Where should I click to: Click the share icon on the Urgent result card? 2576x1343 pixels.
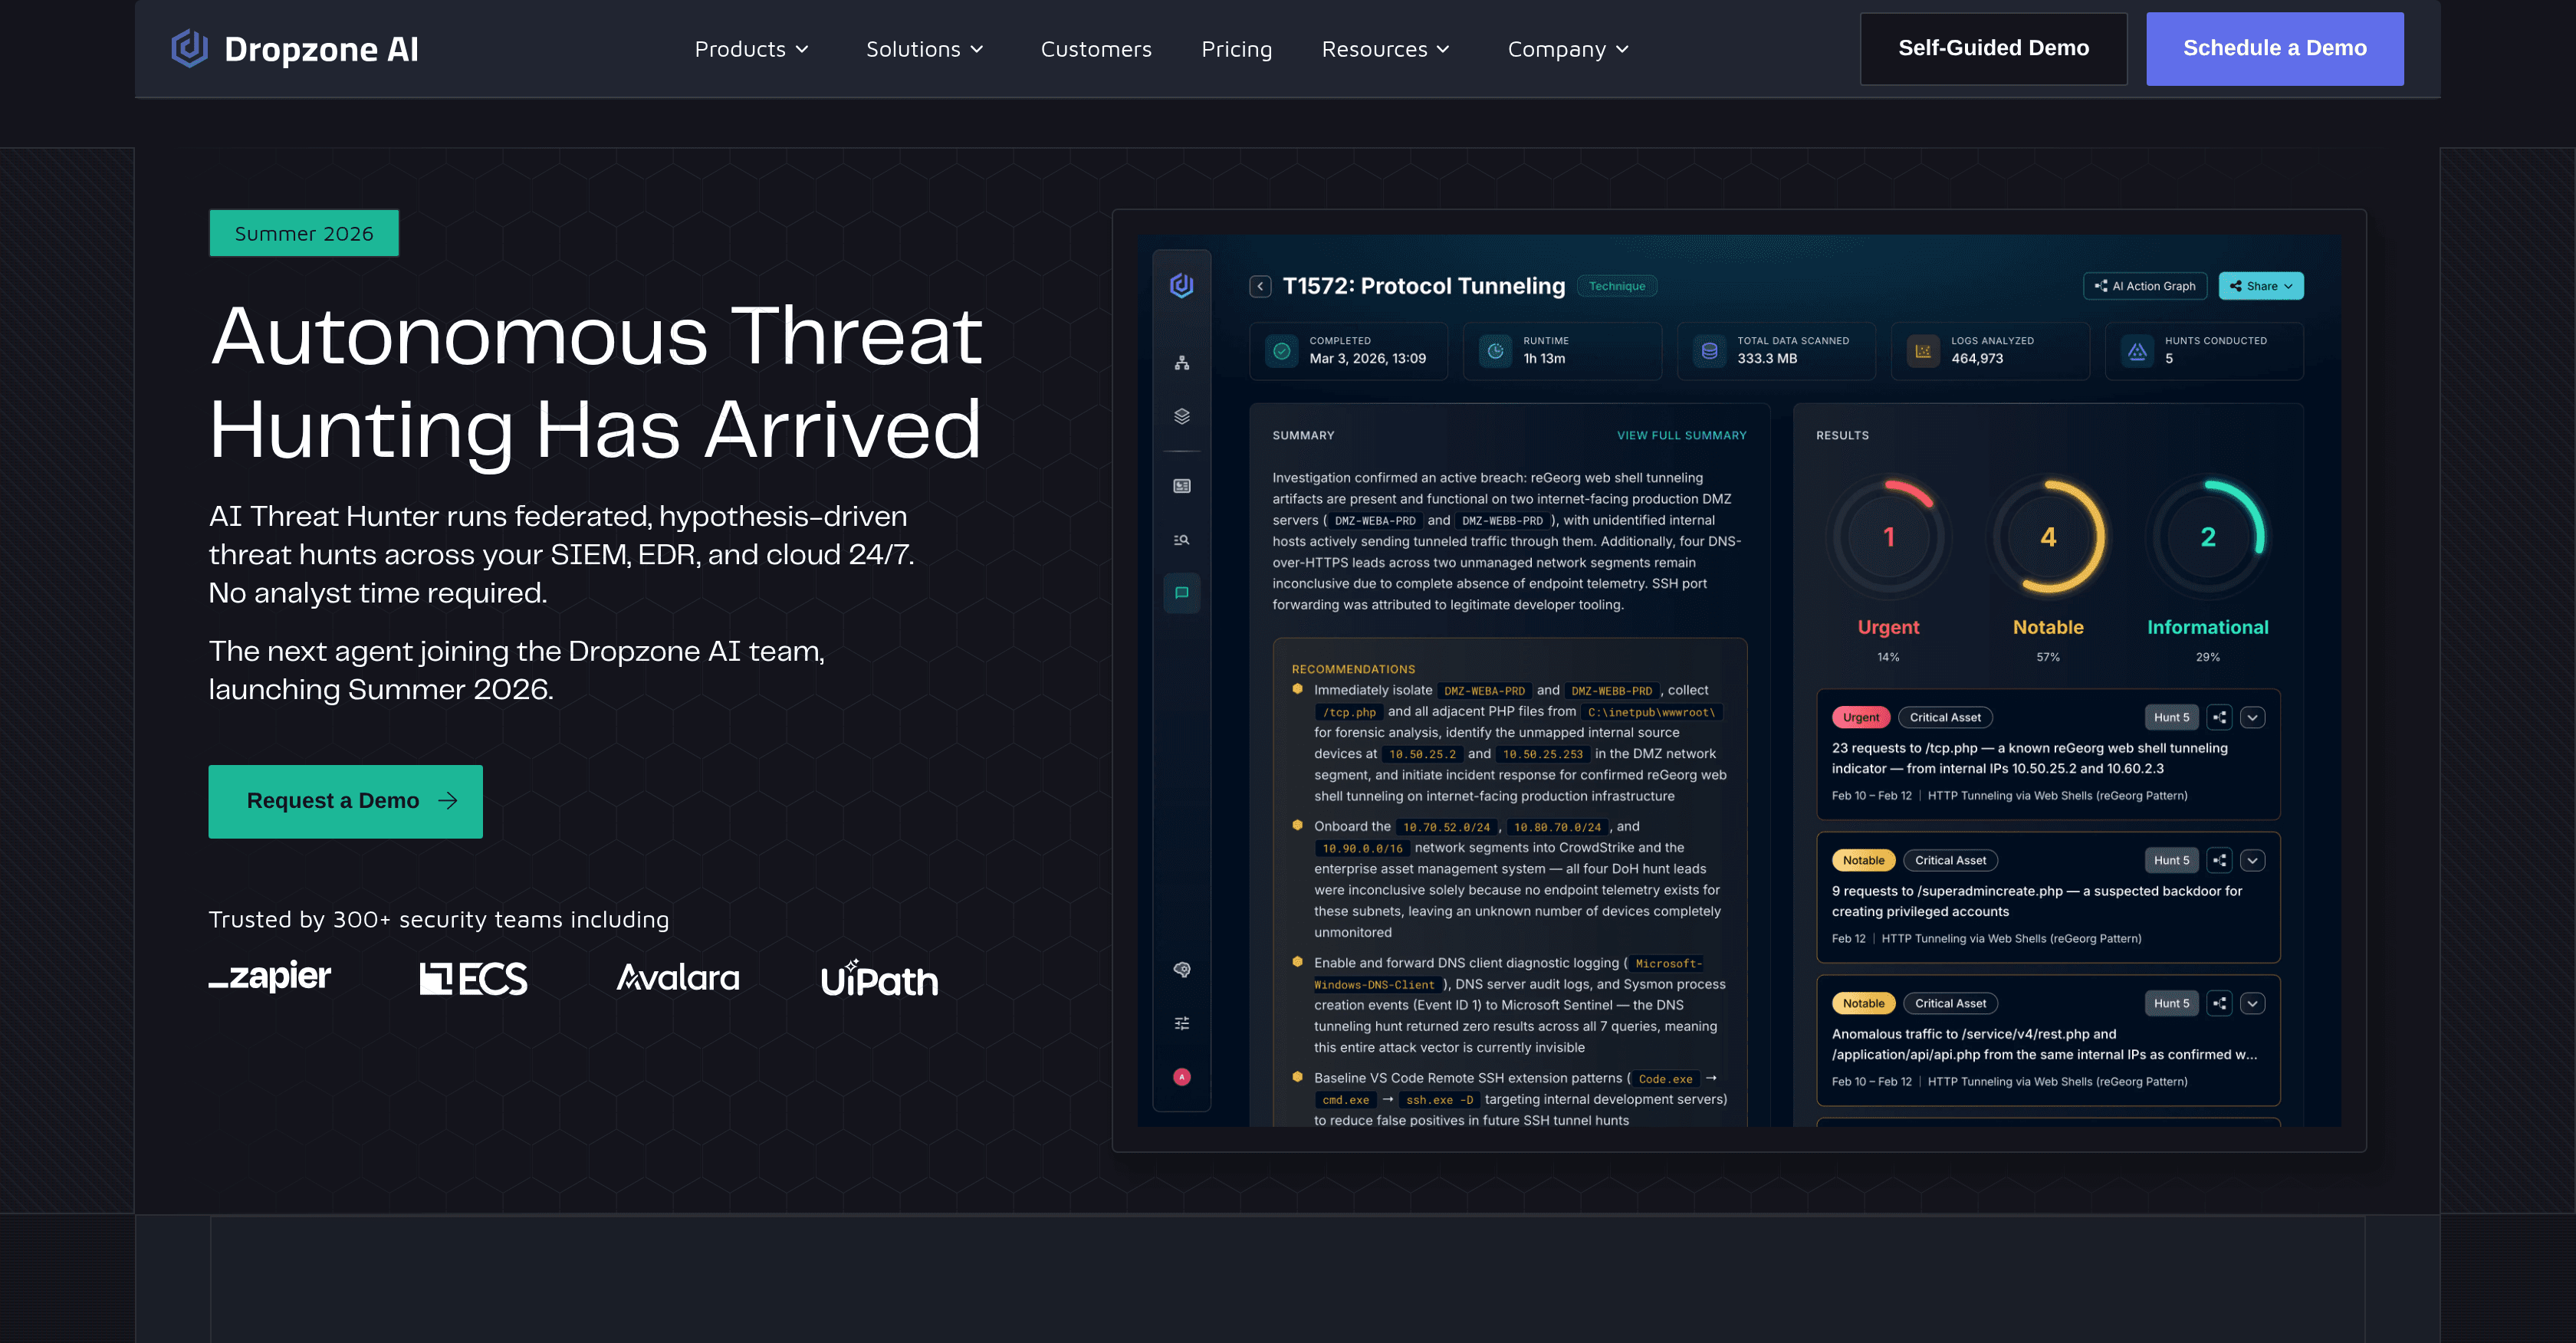point(2220,717)
